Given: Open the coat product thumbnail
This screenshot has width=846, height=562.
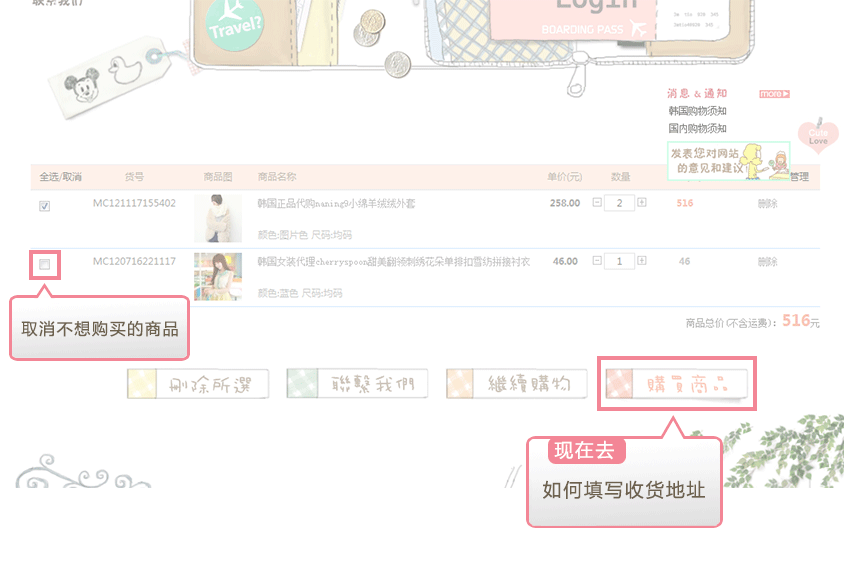Looking at the screenshot, I should tap(218, 218).
